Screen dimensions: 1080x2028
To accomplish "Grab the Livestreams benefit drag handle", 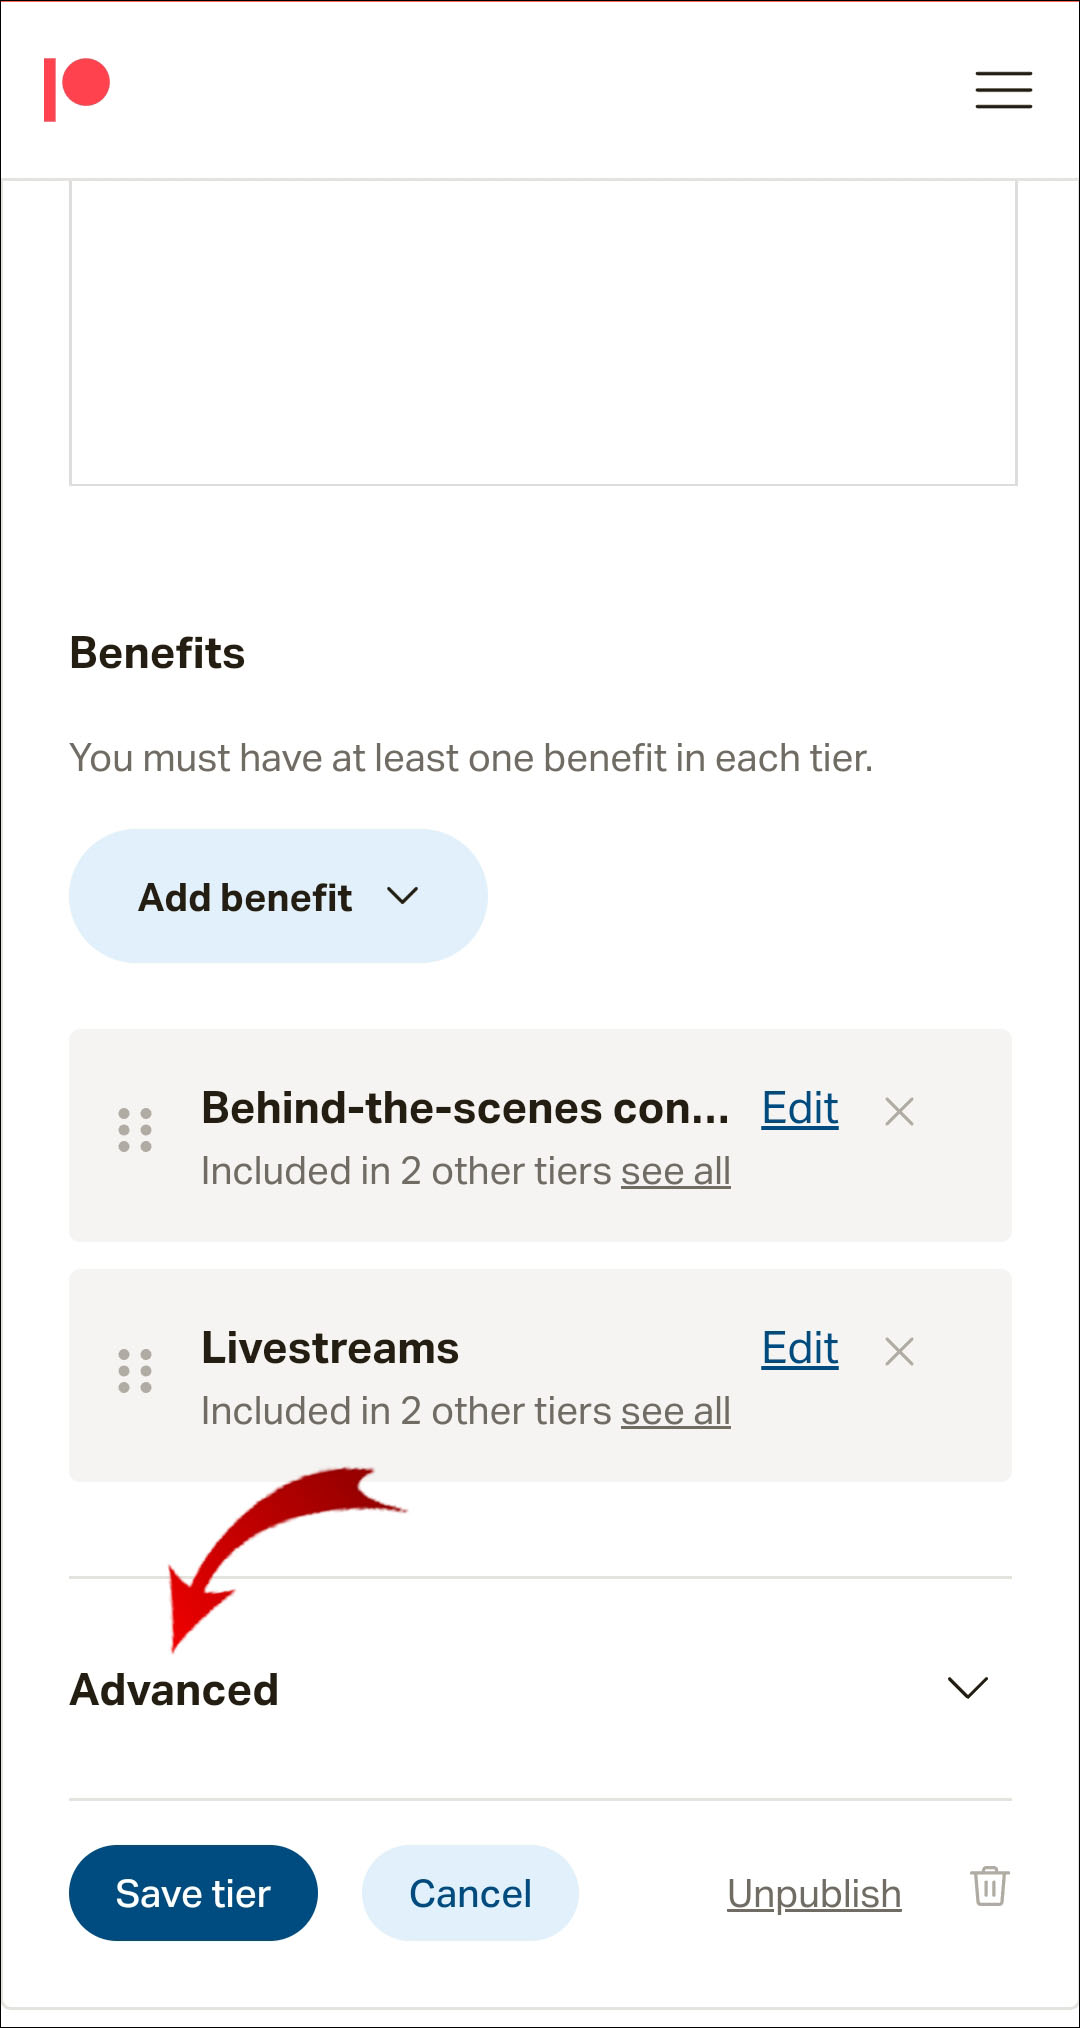I will 135,1371.
